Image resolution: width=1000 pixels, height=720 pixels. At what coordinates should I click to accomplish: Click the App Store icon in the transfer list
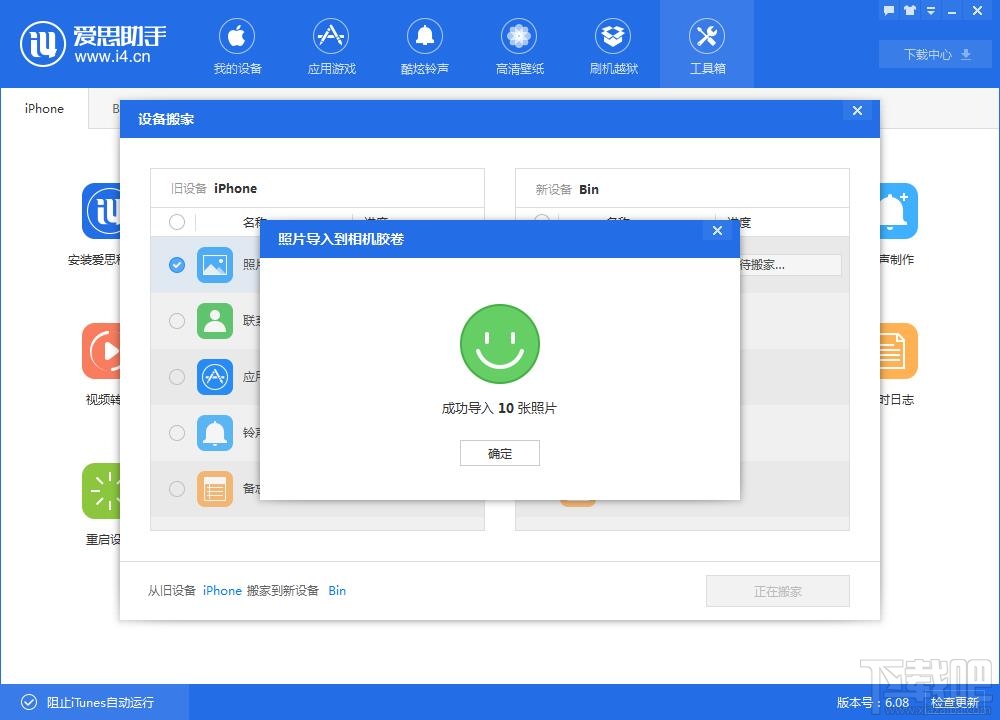[x=215, y=377]
